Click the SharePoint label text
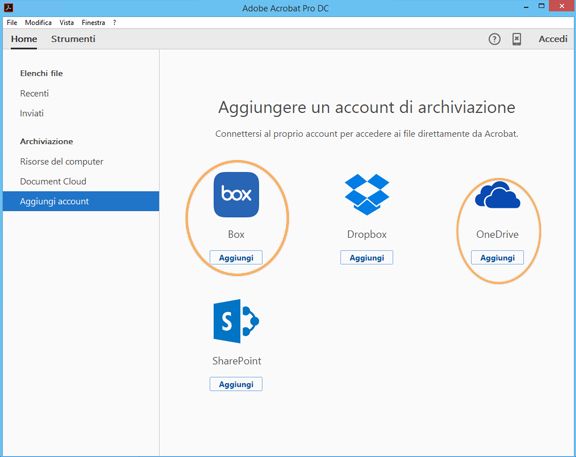576x457 pixels. pyautogui.click(x=236, y=361)
